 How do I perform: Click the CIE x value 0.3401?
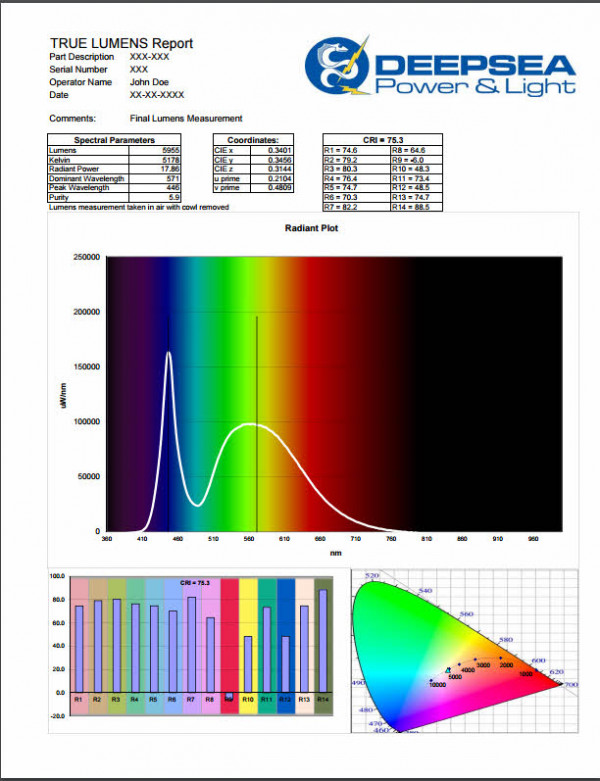point(280,150)
